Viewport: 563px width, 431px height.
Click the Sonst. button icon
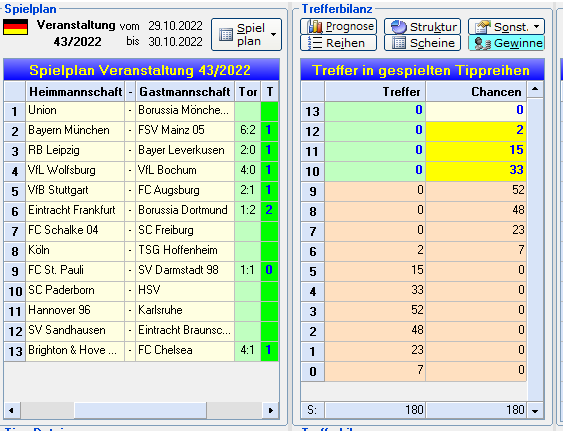pos(483,27)
